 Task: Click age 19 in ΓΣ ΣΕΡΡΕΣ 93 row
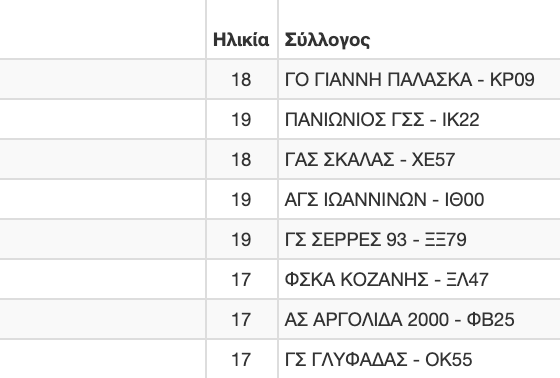click(241, 239)
